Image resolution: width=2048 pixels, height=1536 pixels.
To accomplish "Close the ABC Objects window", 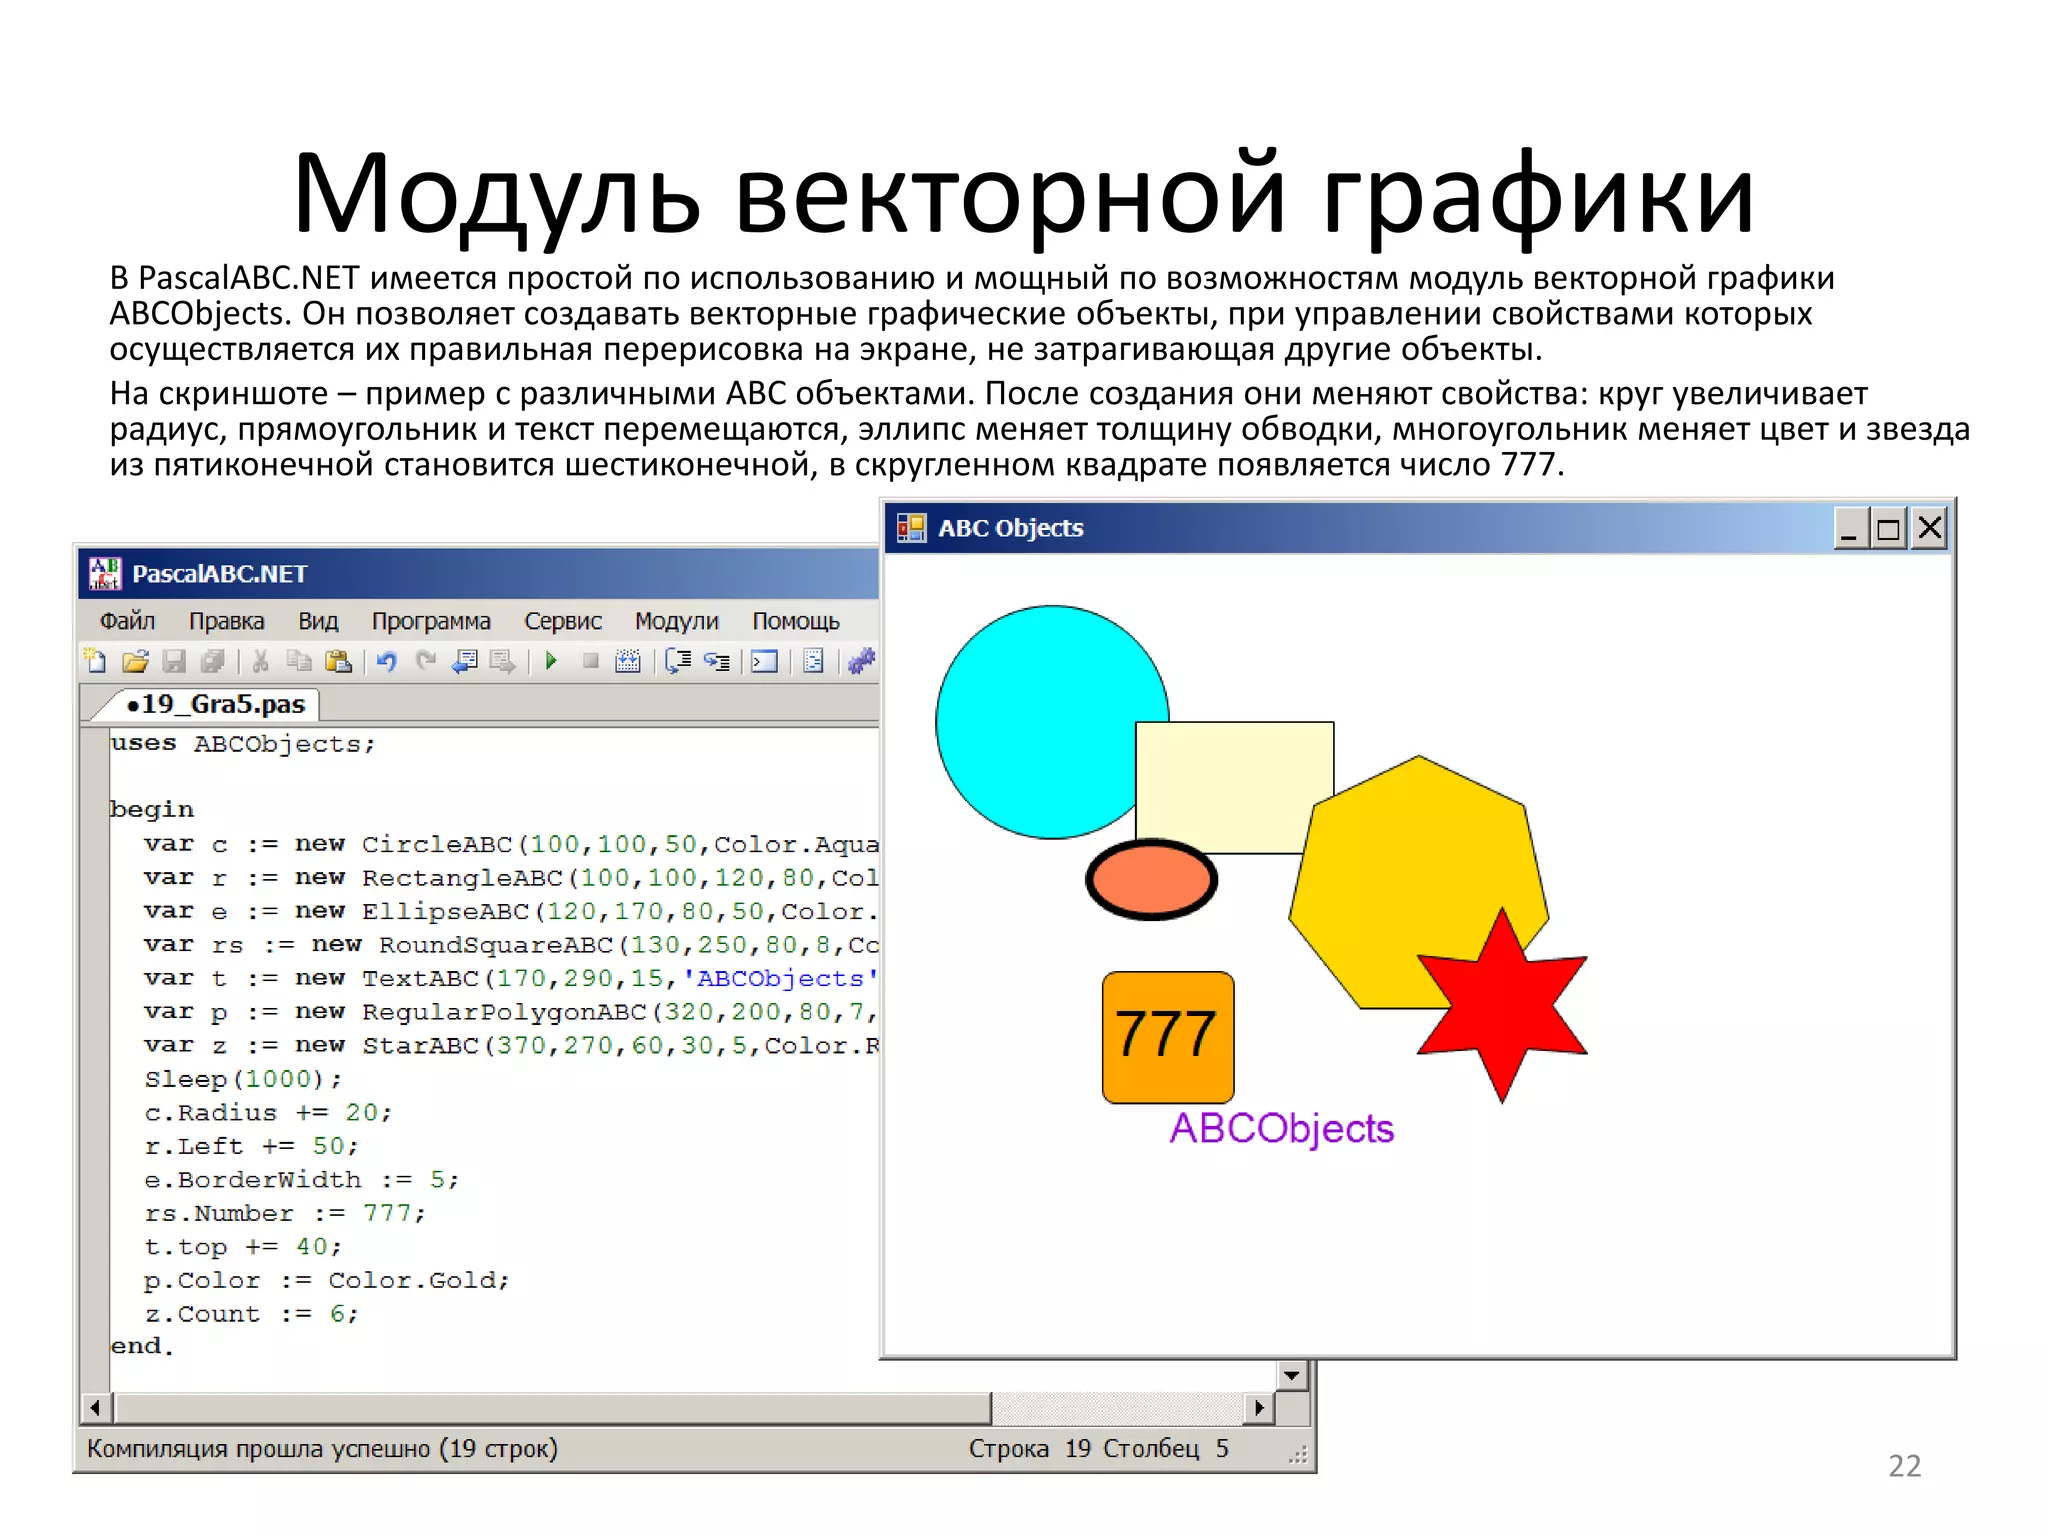I will coord(1930,528).
